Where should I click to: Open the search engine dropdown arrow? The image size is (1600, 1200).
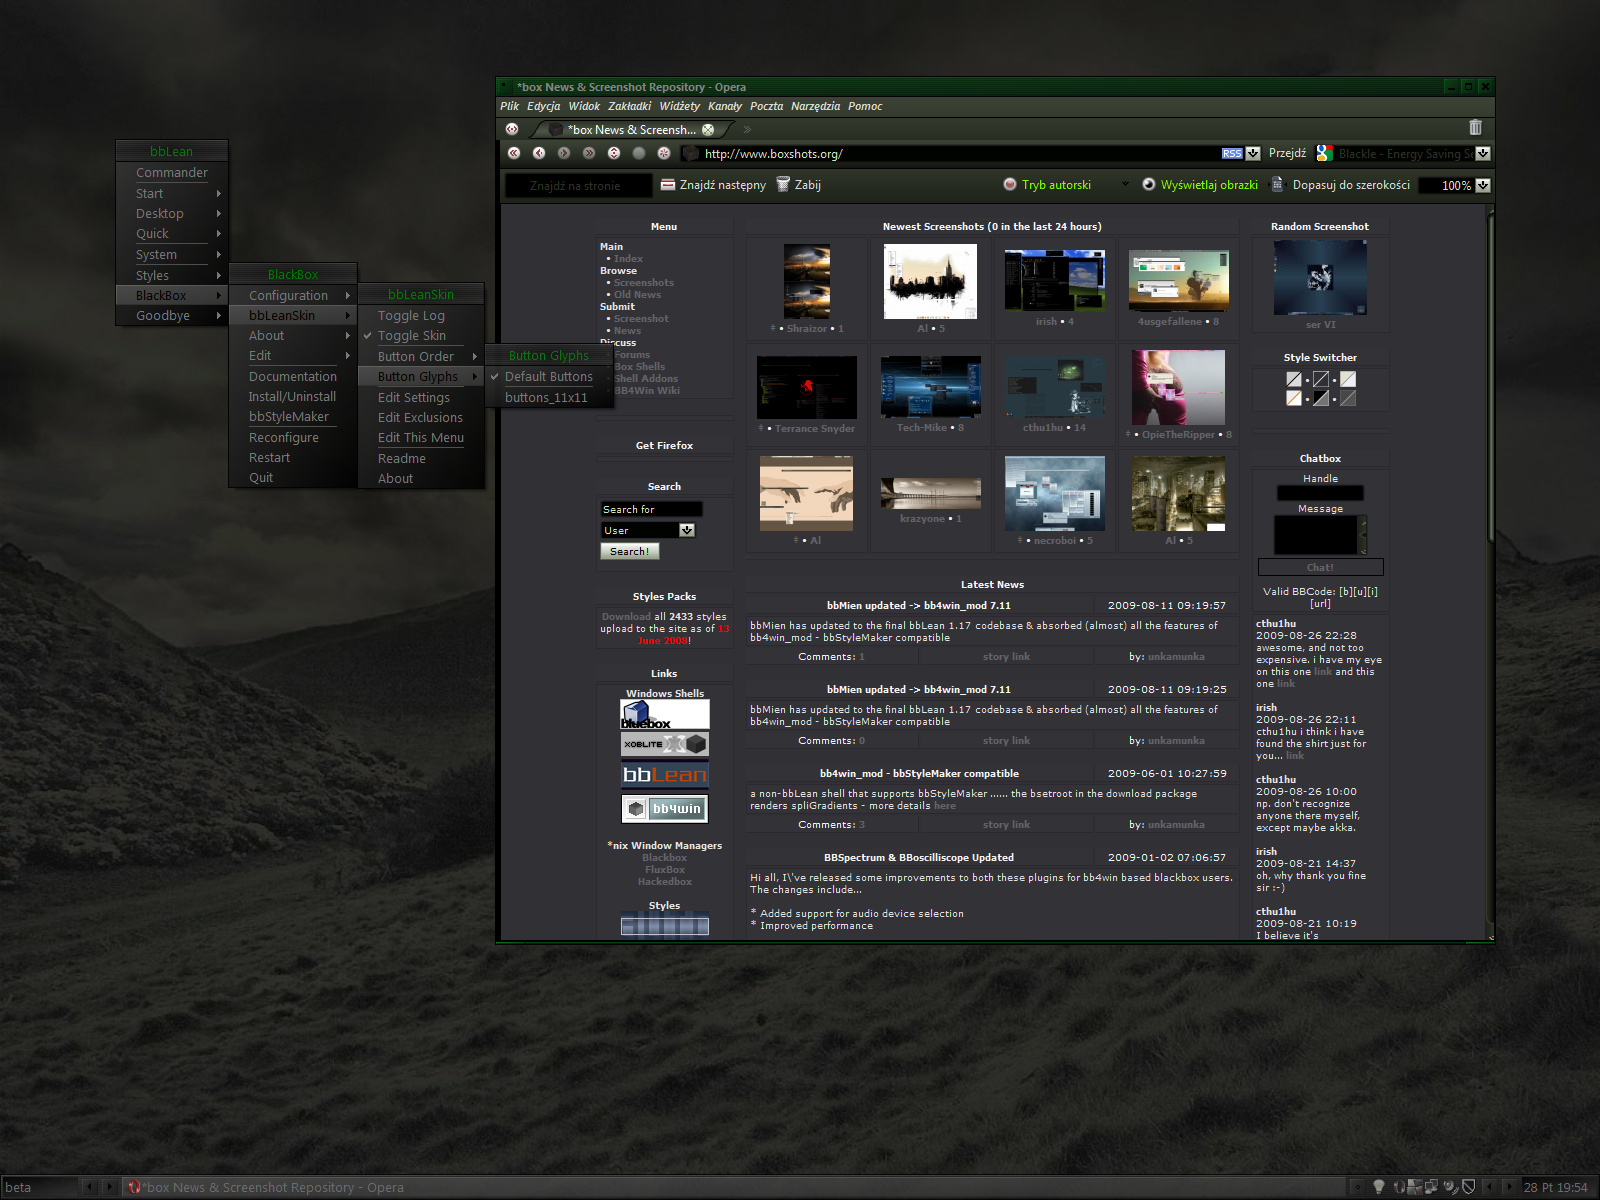1483,154
